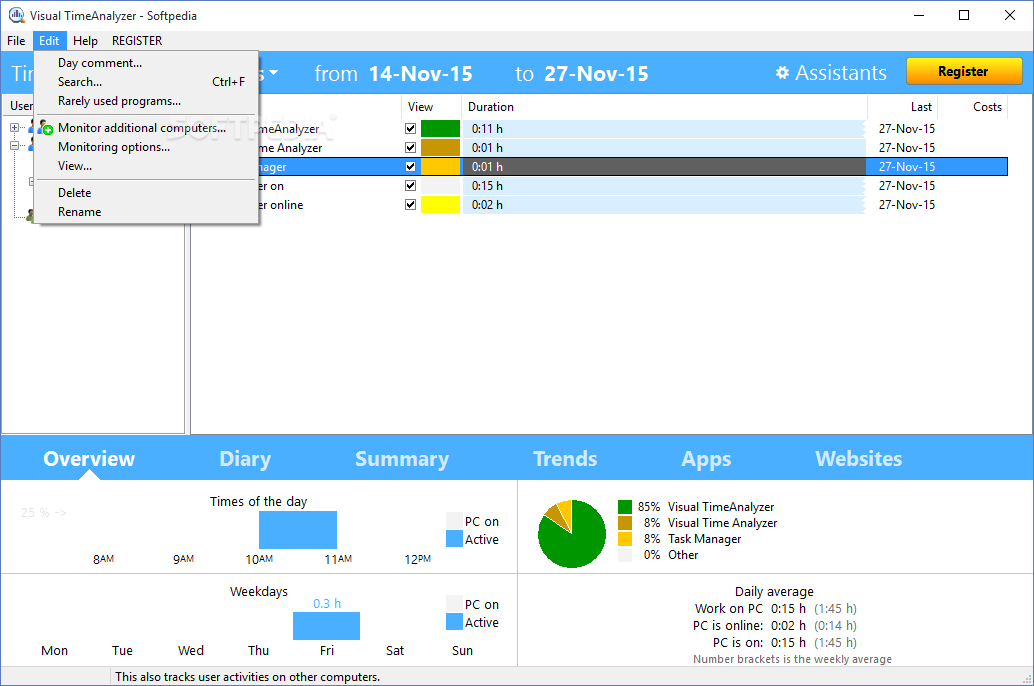The width and height of the screenshot is (1034, 686).
Task: Collapse the second user tree node
Action: pyautogui.click(x=15, y=146)
